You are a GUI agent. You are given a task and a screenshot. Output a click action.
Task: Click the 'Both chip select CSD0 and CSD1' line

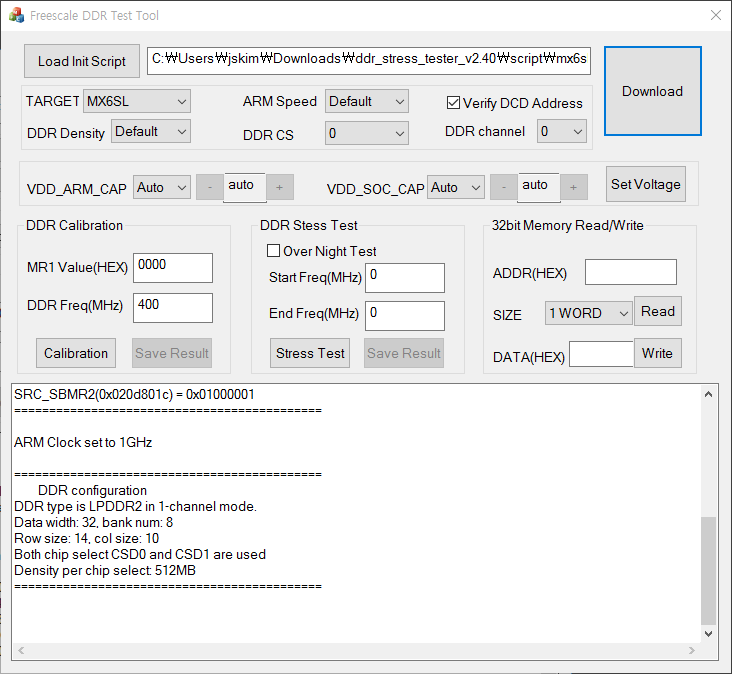tap(140, 555)
